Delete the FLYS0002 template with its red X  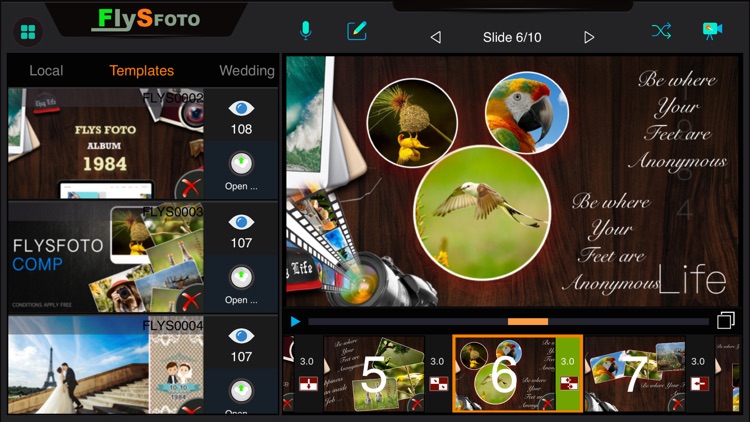(x=190, y=187)
